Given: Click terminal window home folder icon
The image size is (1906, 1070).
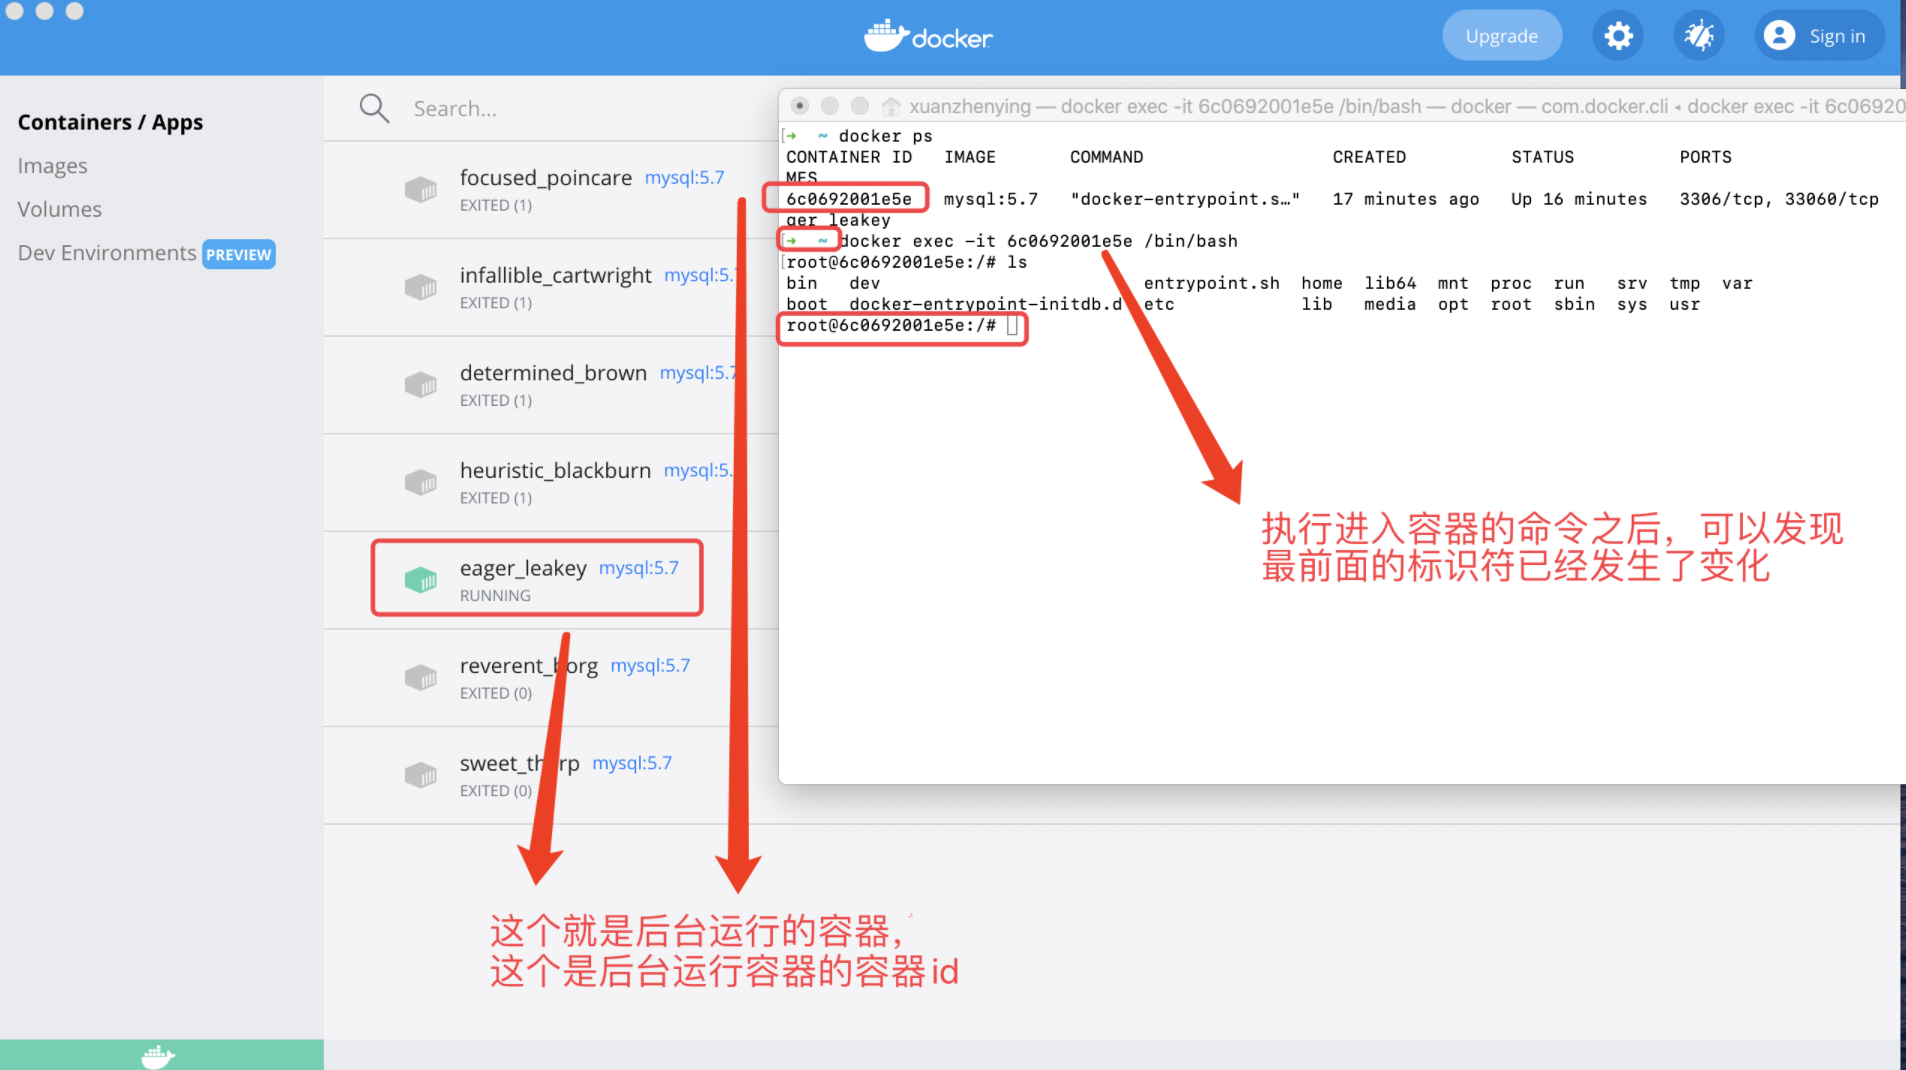Looking at the screenshot, I should tap(891, 106).
